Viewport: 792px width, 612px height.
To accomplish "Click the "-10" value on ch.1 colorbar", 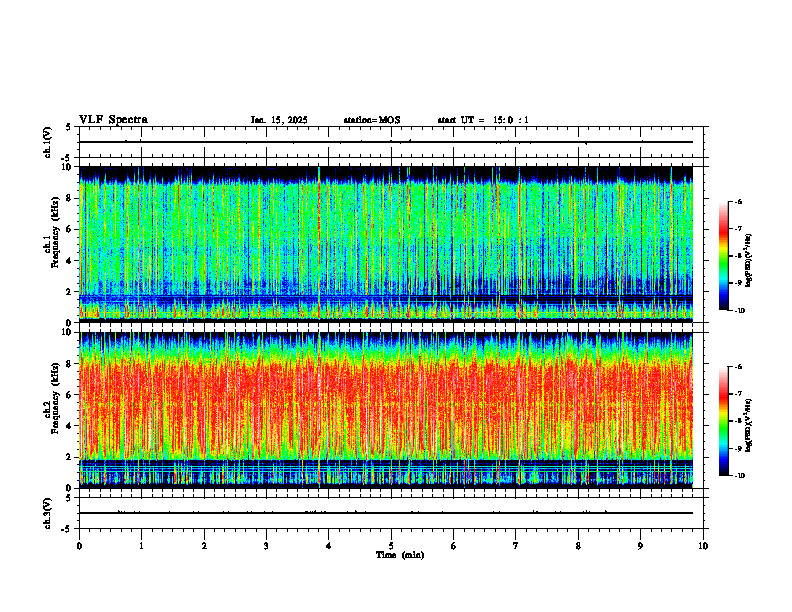I will point(739,311).
